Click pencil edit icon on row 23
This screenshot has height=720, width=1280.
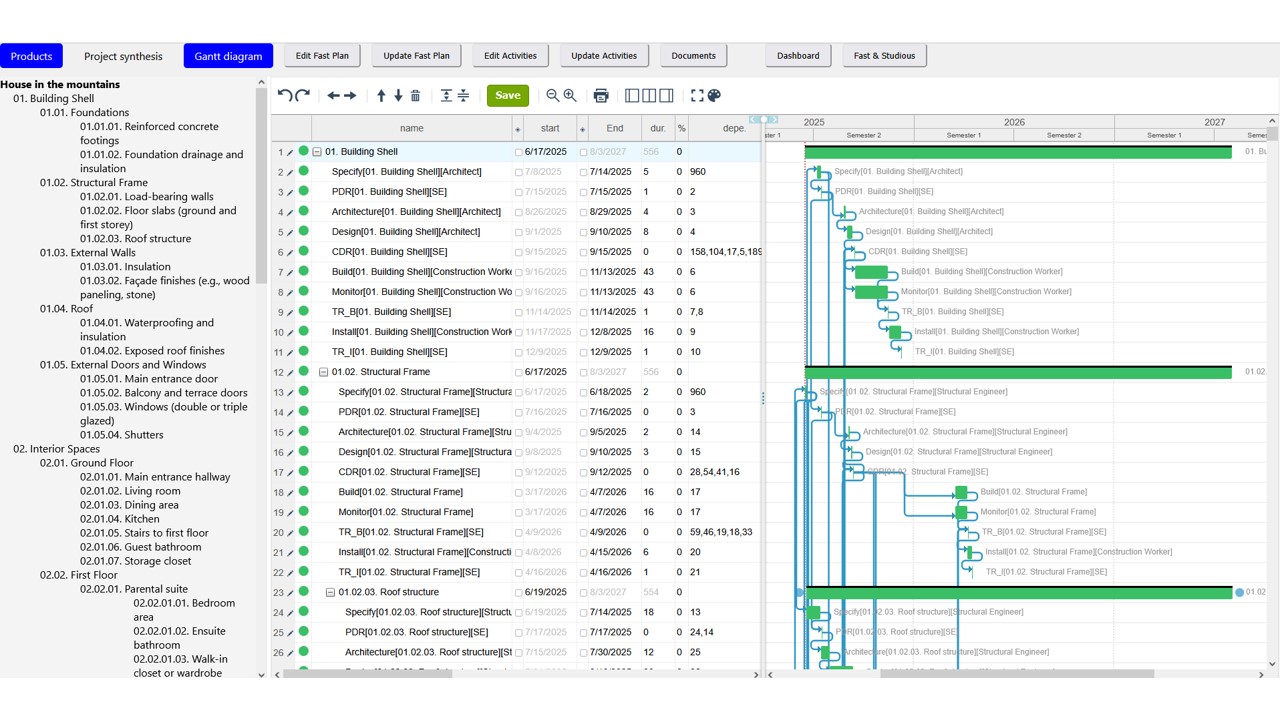point(291,593)
